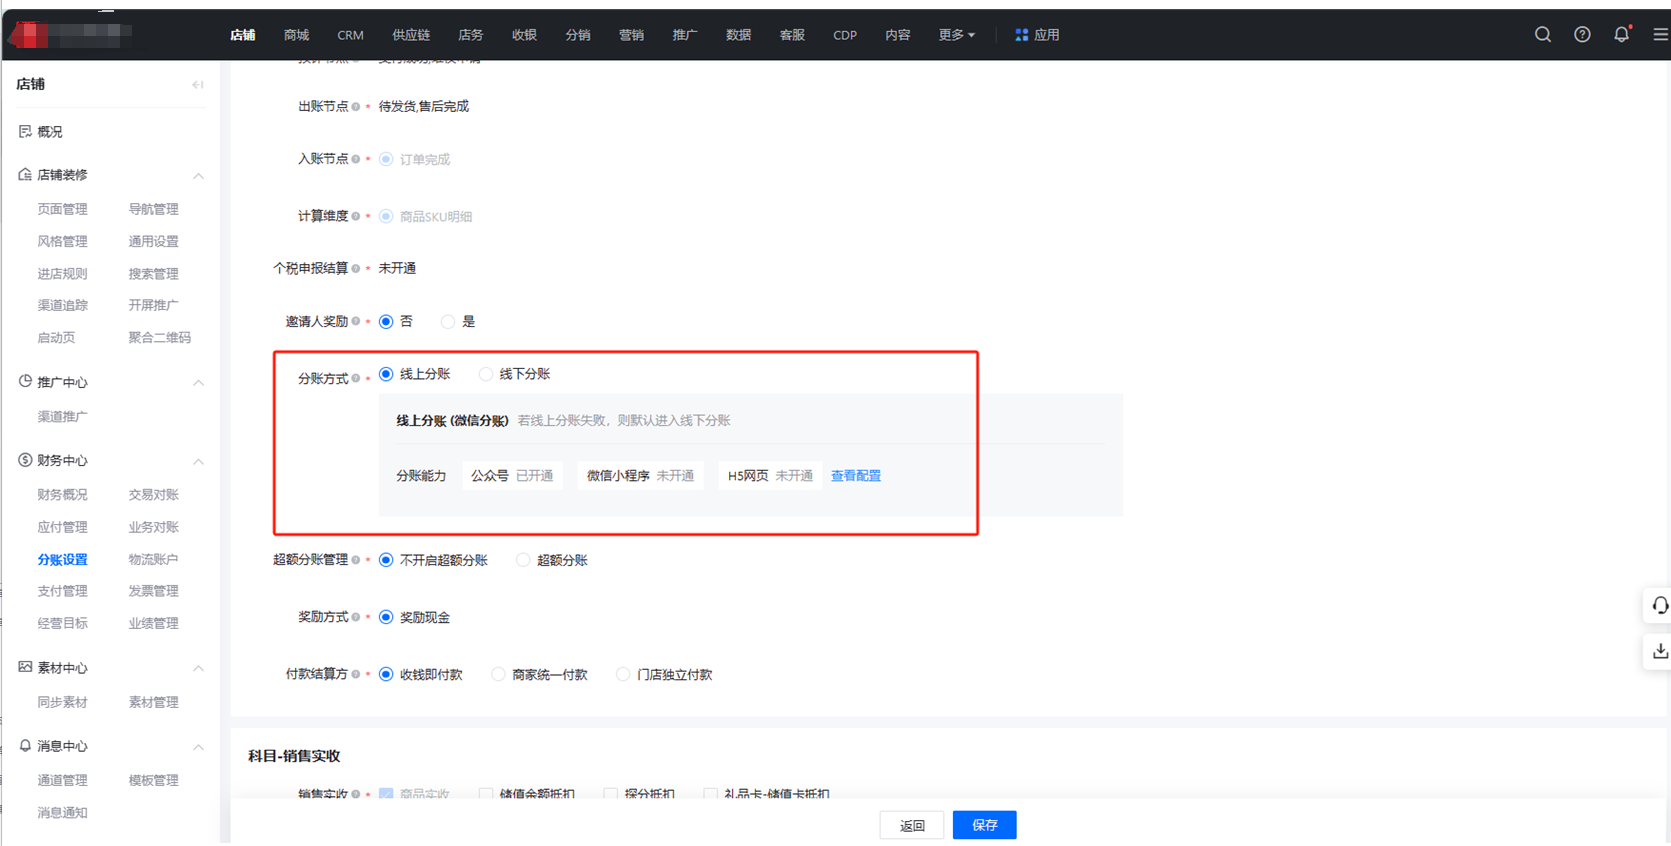This screenshot has width=1671, height=846.
Task: Click the 微信小程序 未开通 capability tag
Action: [x=640, y=476]
